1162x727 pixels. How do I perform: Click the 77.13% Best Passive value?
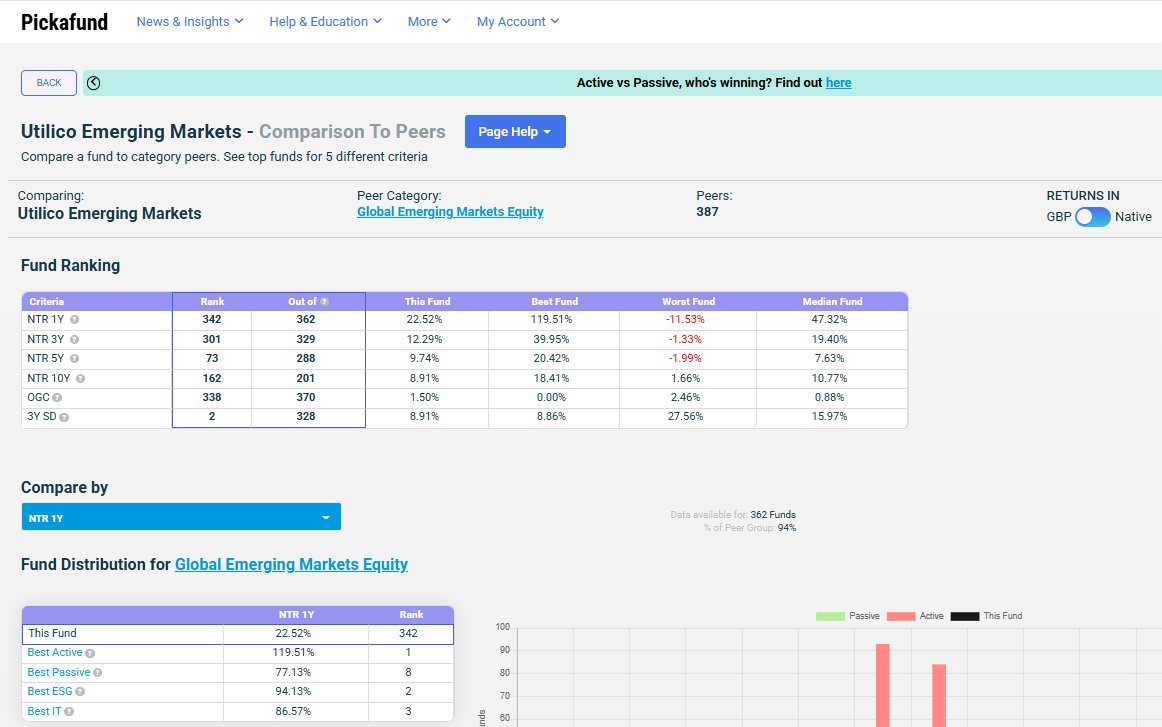[x=293, y=672]
